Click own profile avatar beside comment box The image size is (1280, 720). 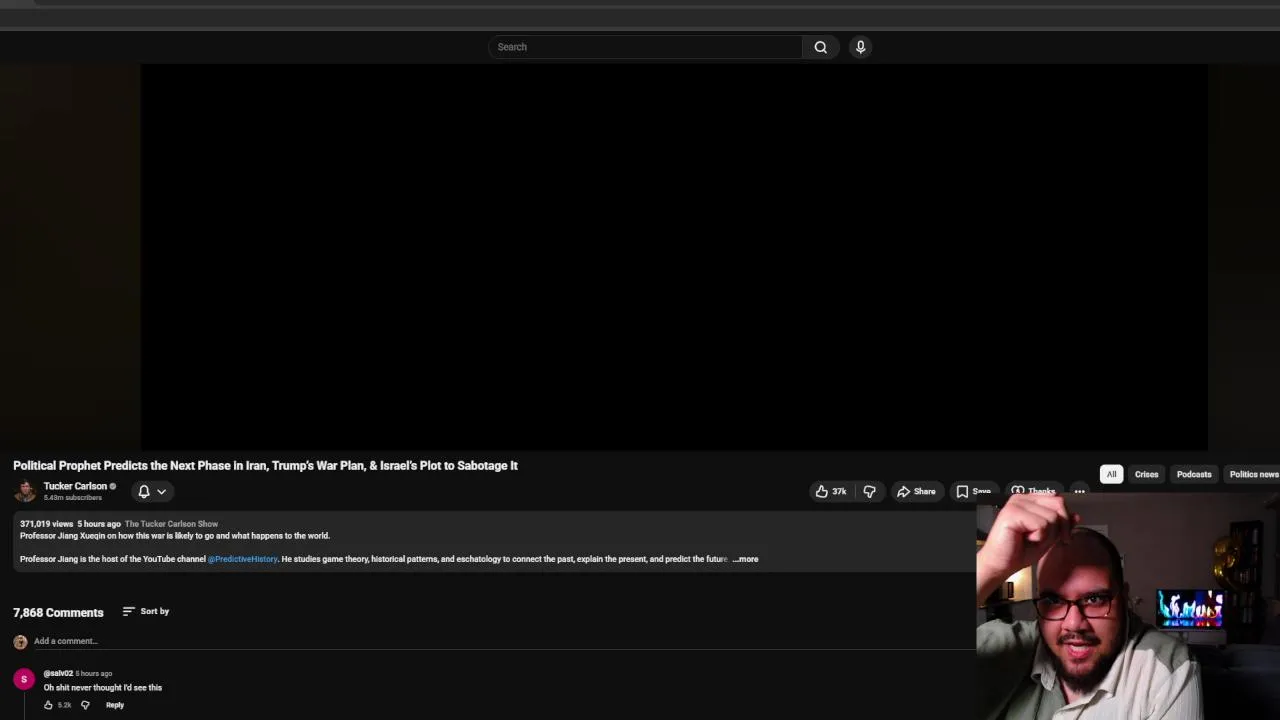(x=20, y=642)
